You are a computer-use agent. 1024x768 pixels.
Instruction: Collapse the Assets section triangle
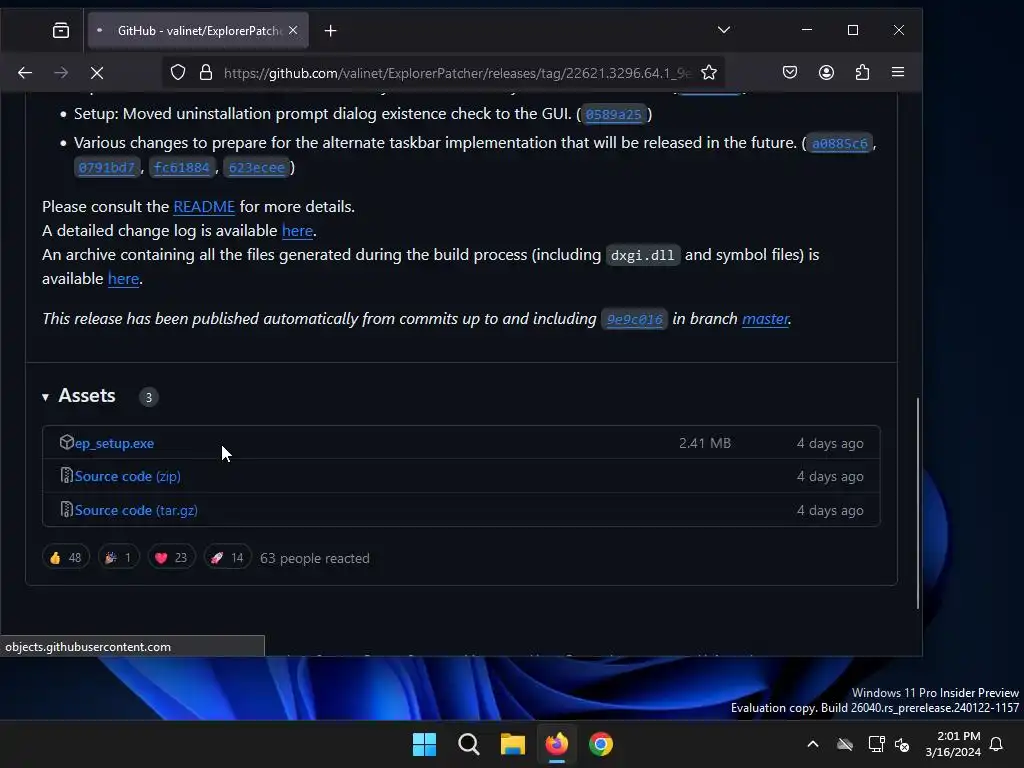45,396
